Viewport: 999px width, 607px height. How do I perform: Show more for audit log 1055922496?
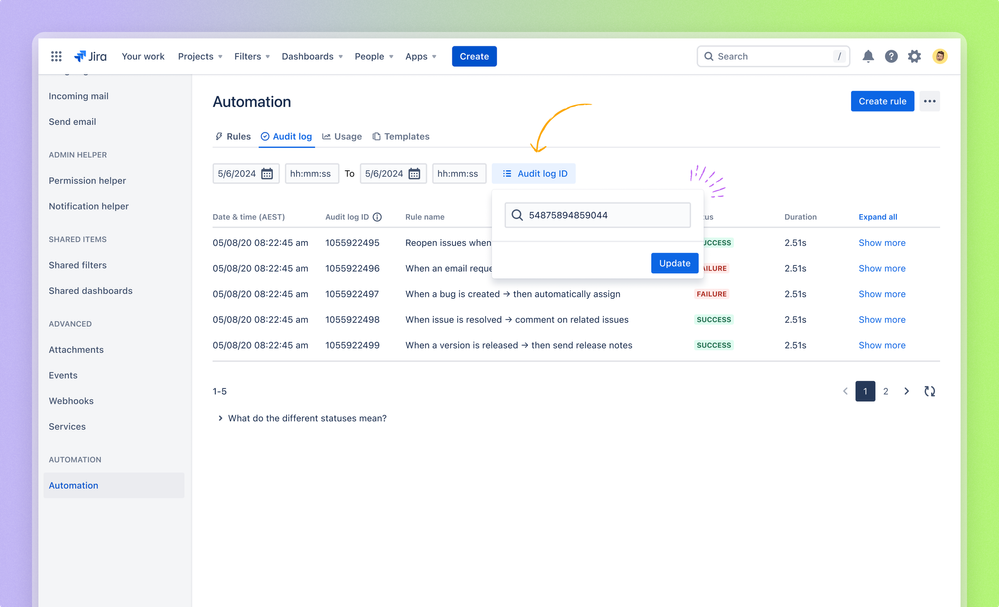click(x=882, y=268)
